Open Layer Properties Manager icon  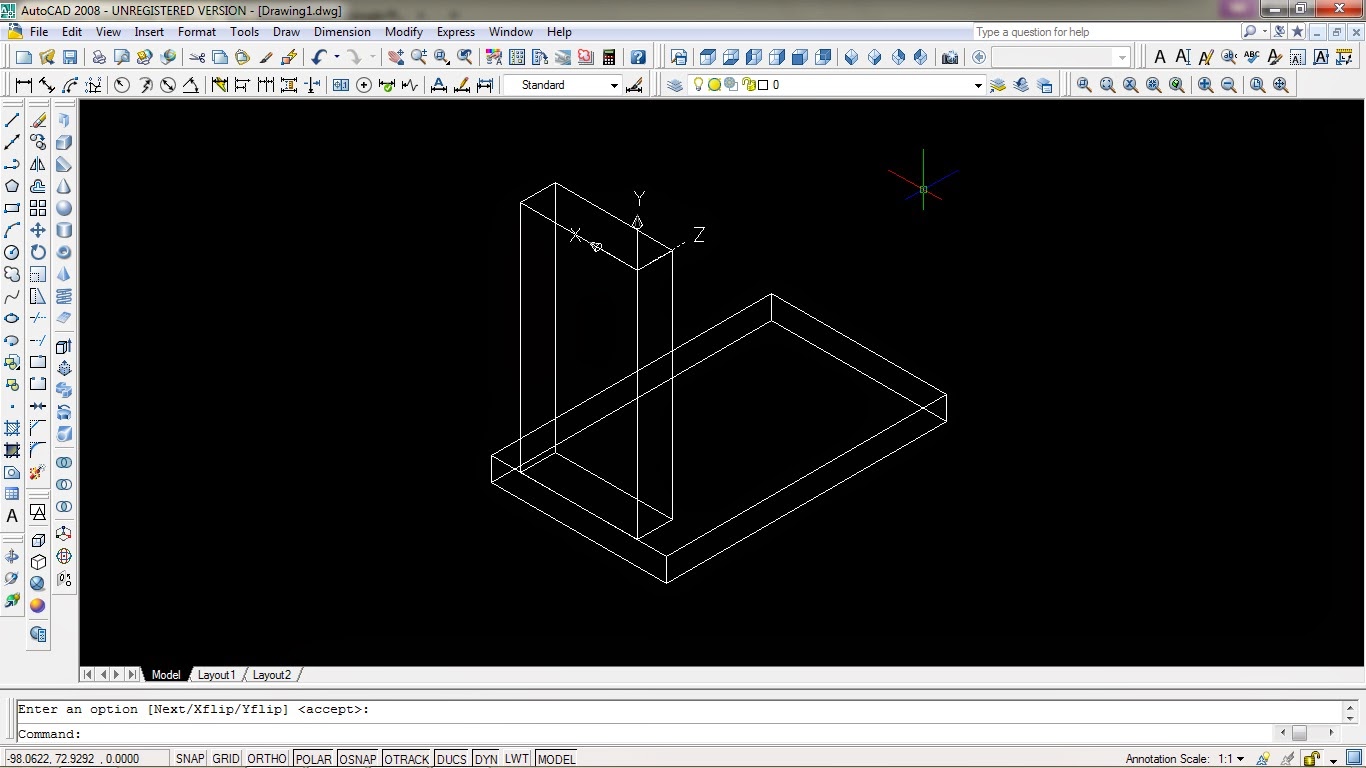click(675, 86)
